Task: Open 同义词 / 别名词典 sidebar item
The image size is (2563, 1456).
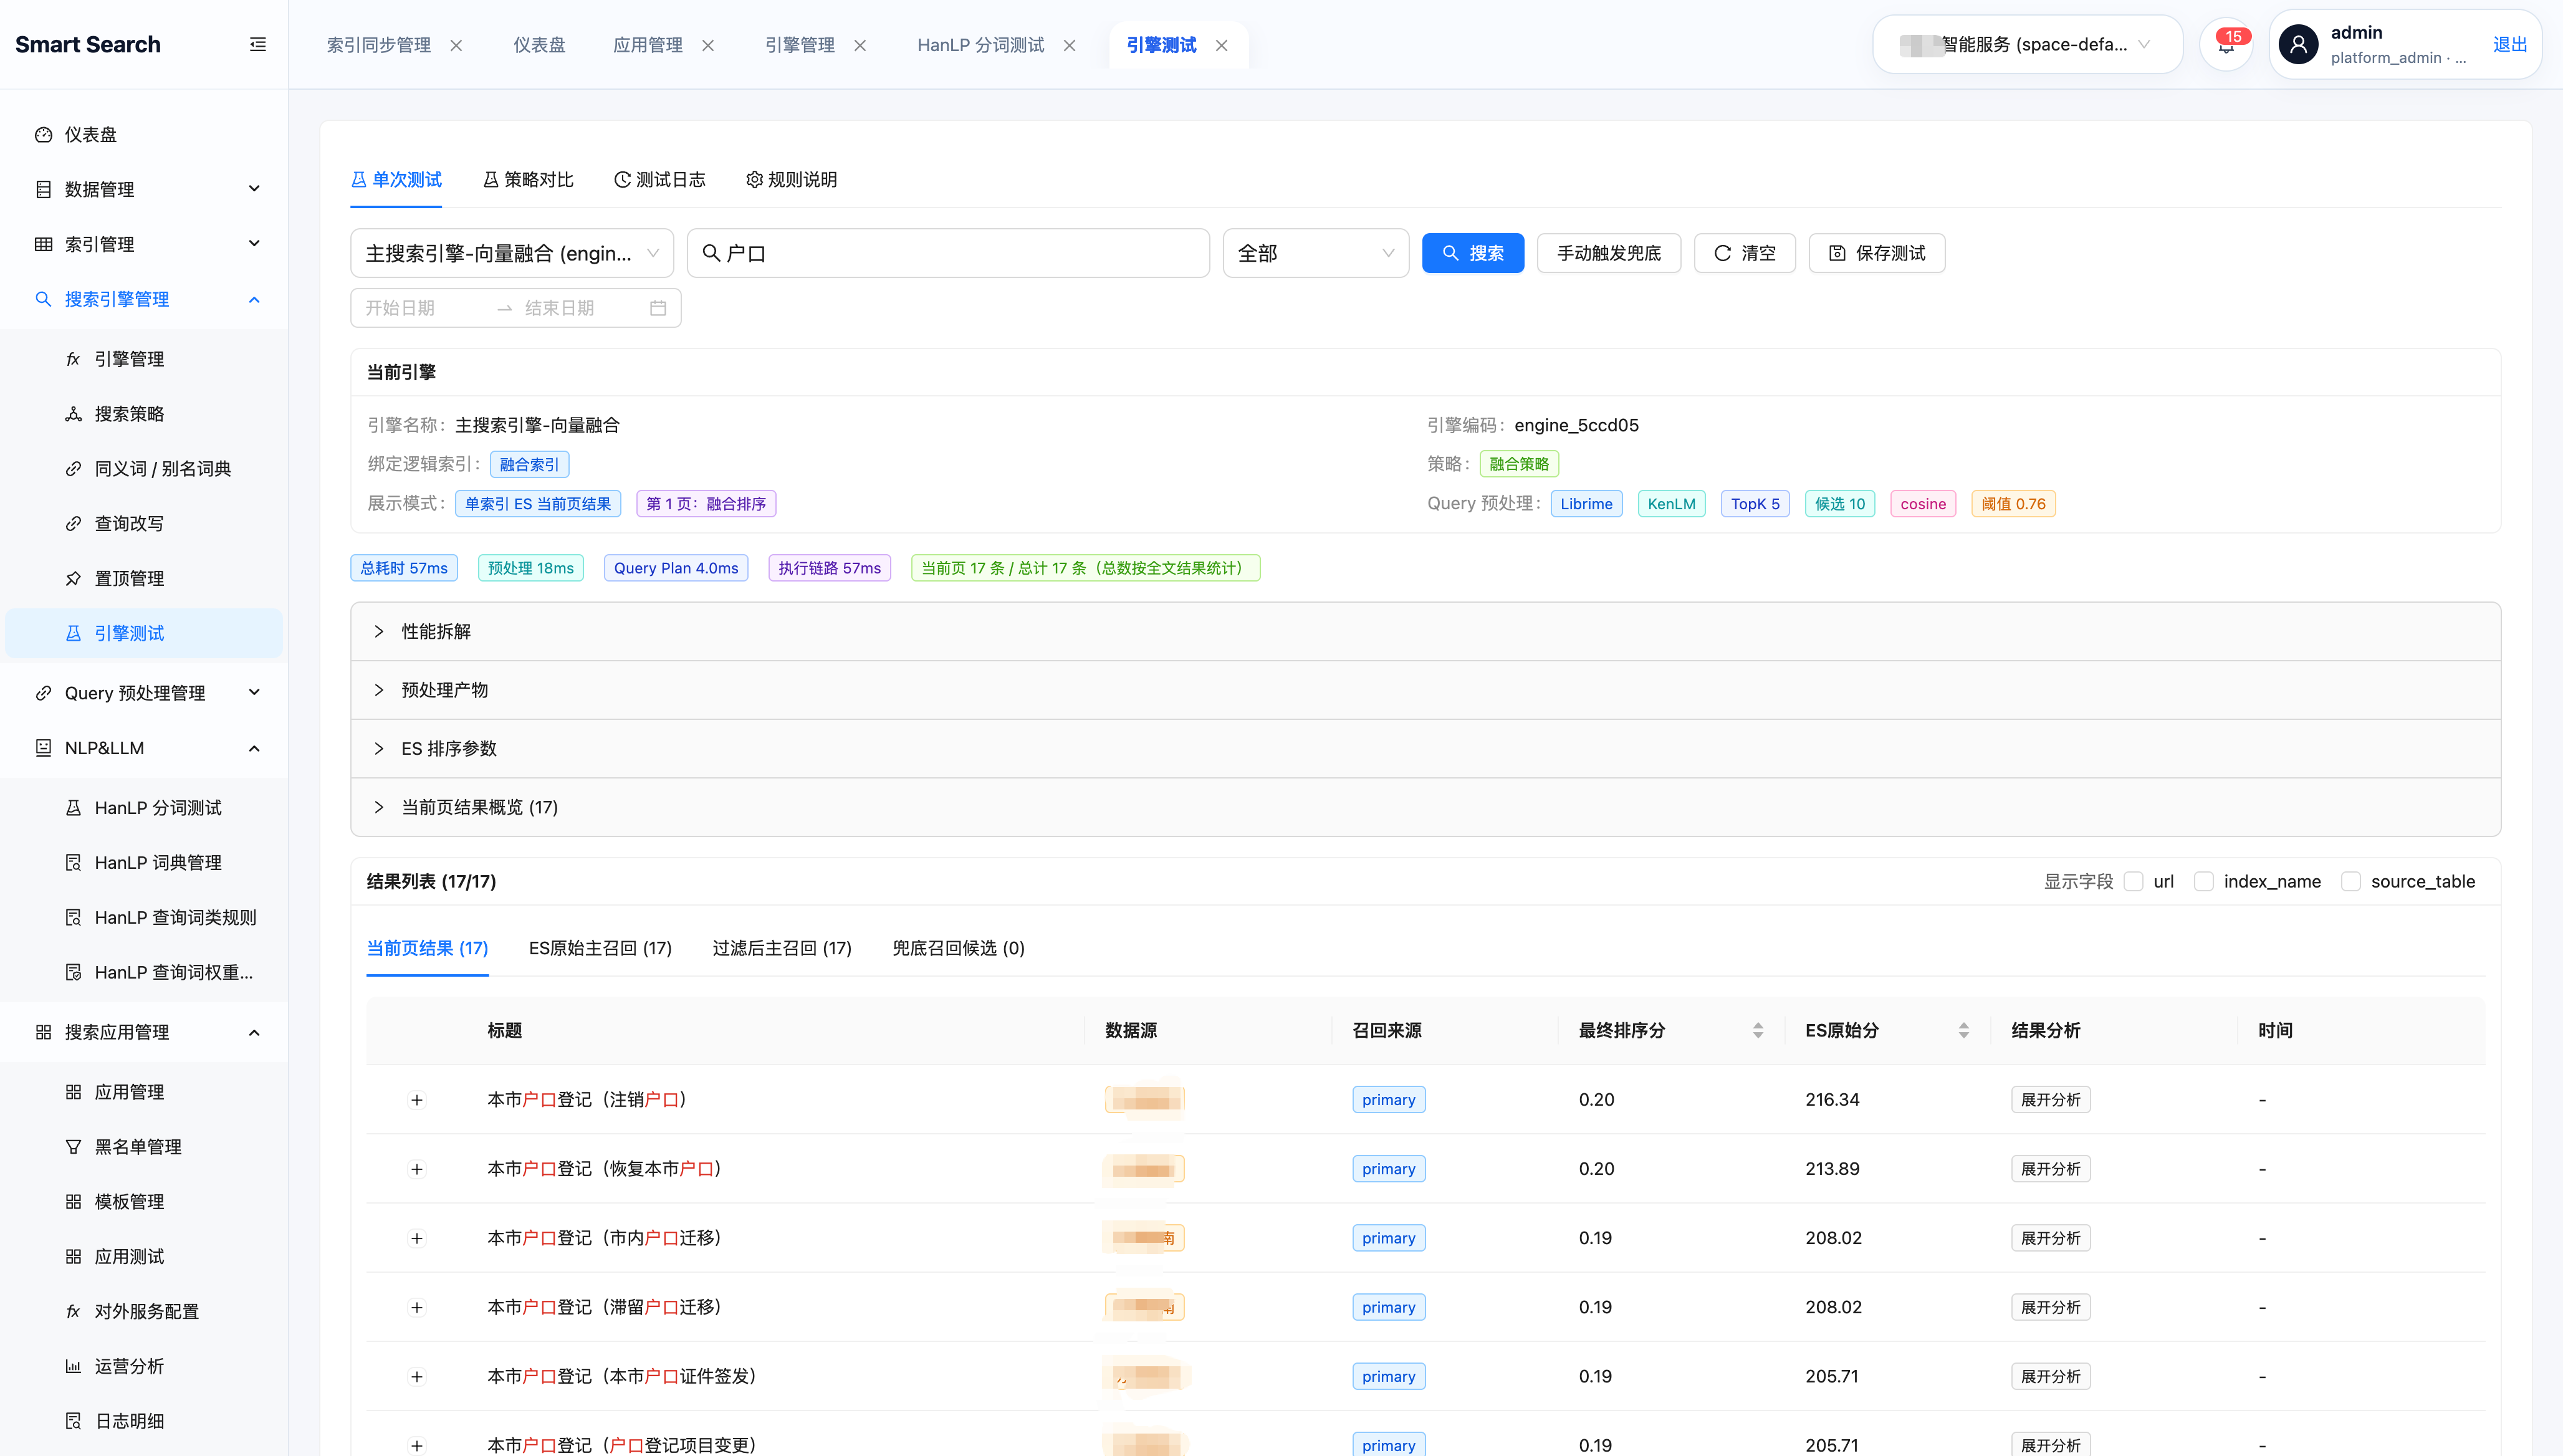Action: (144, 469)
